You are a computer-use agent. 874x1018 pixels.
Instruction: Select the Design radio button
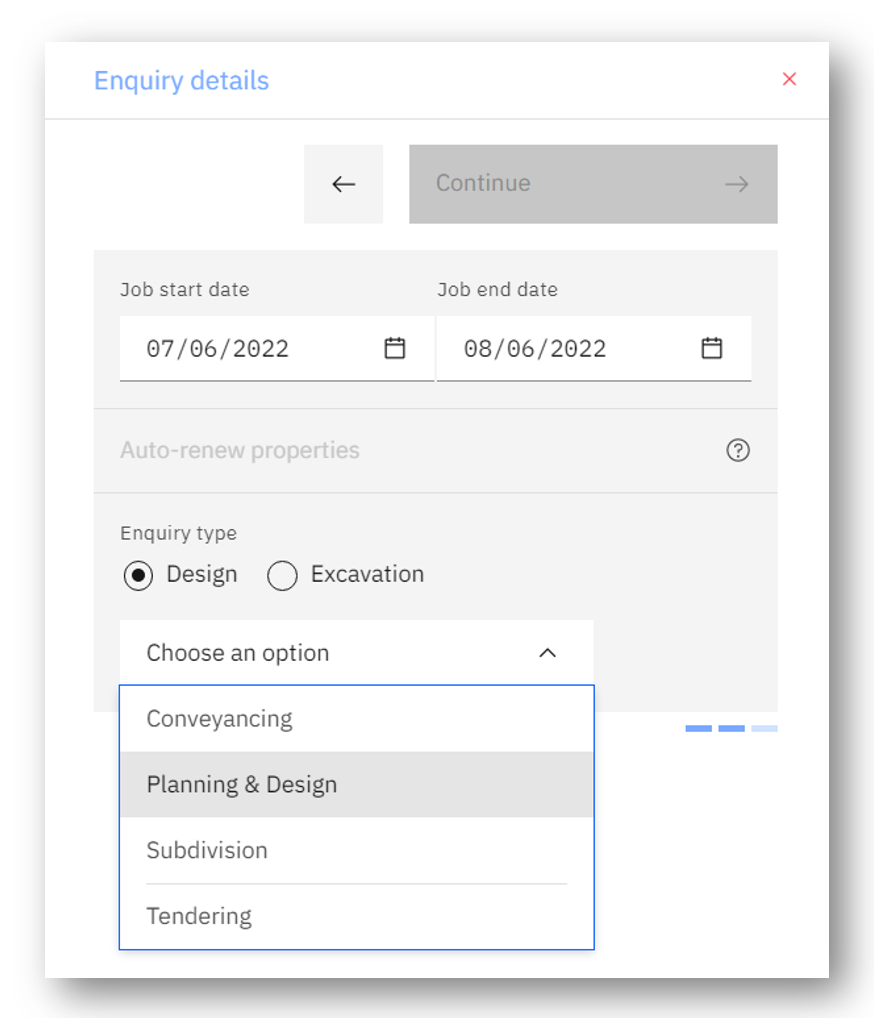point(138,576)
